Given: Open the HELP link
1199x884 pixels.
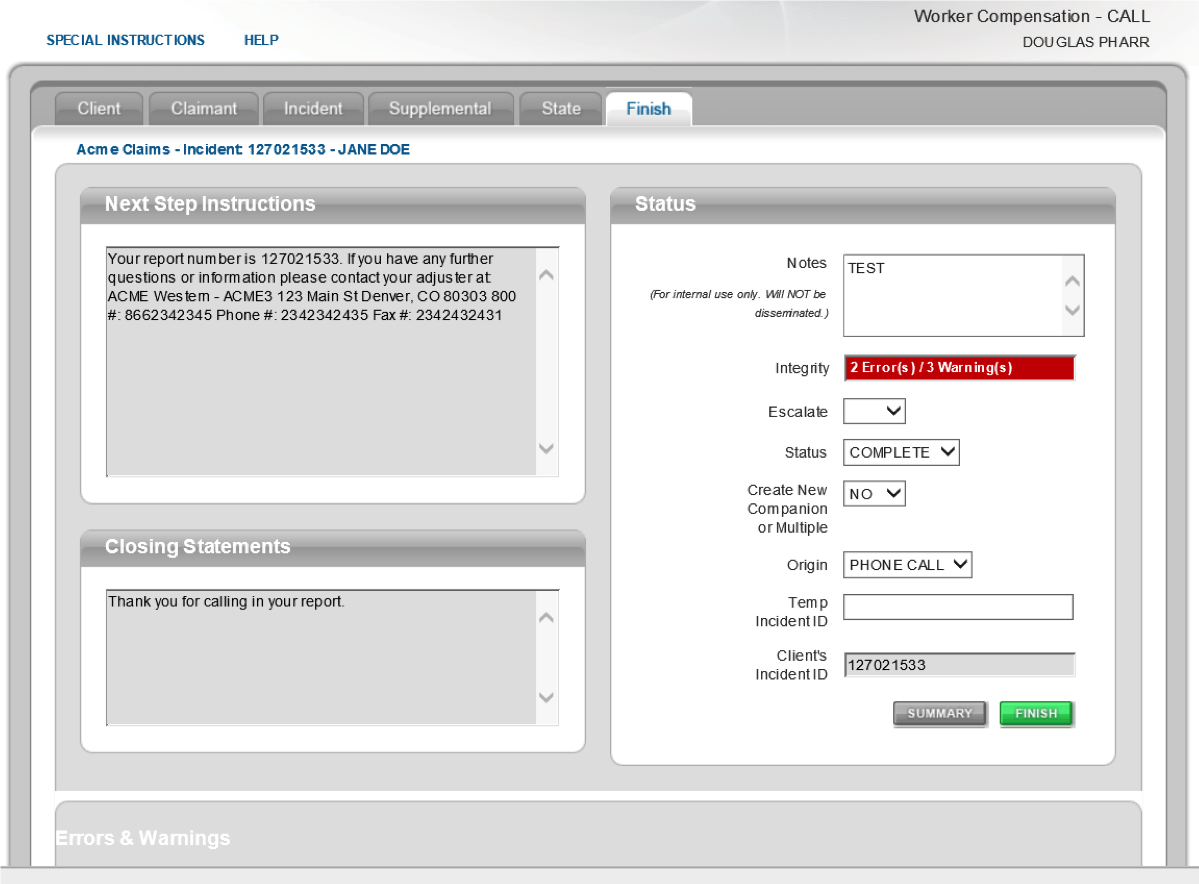Looking at the screenshot, I should pos(261,40).
